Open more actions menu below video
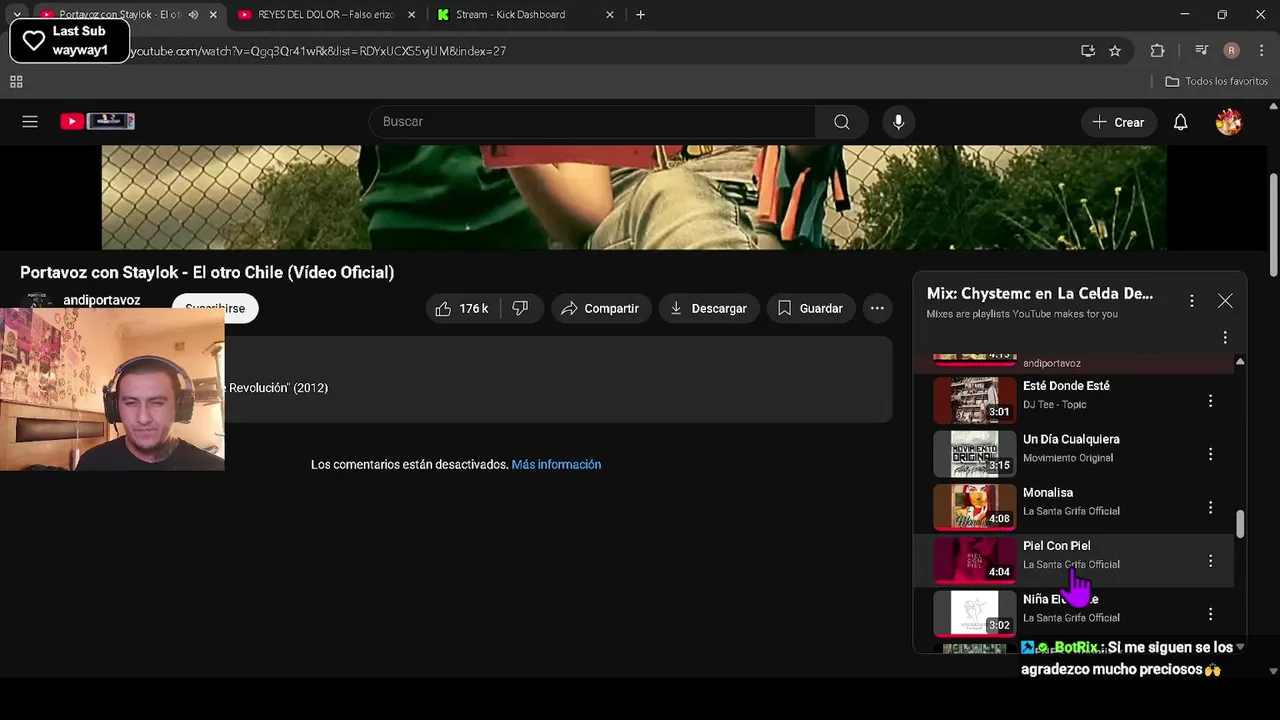 [877, 308]
